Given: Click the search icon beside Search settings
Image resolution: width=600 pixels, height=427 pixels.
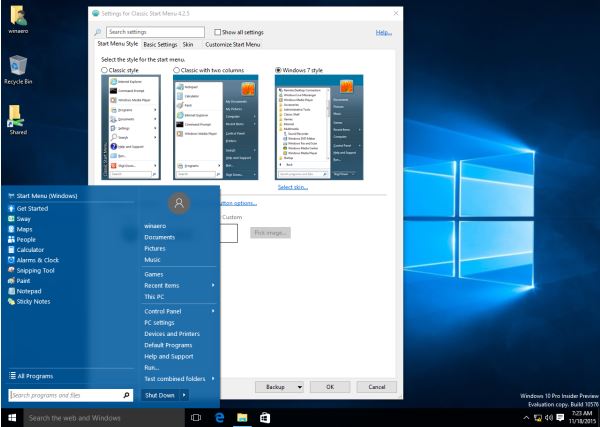Looking at the screenshot, I should pyautogui.click(x=98, y=32).
